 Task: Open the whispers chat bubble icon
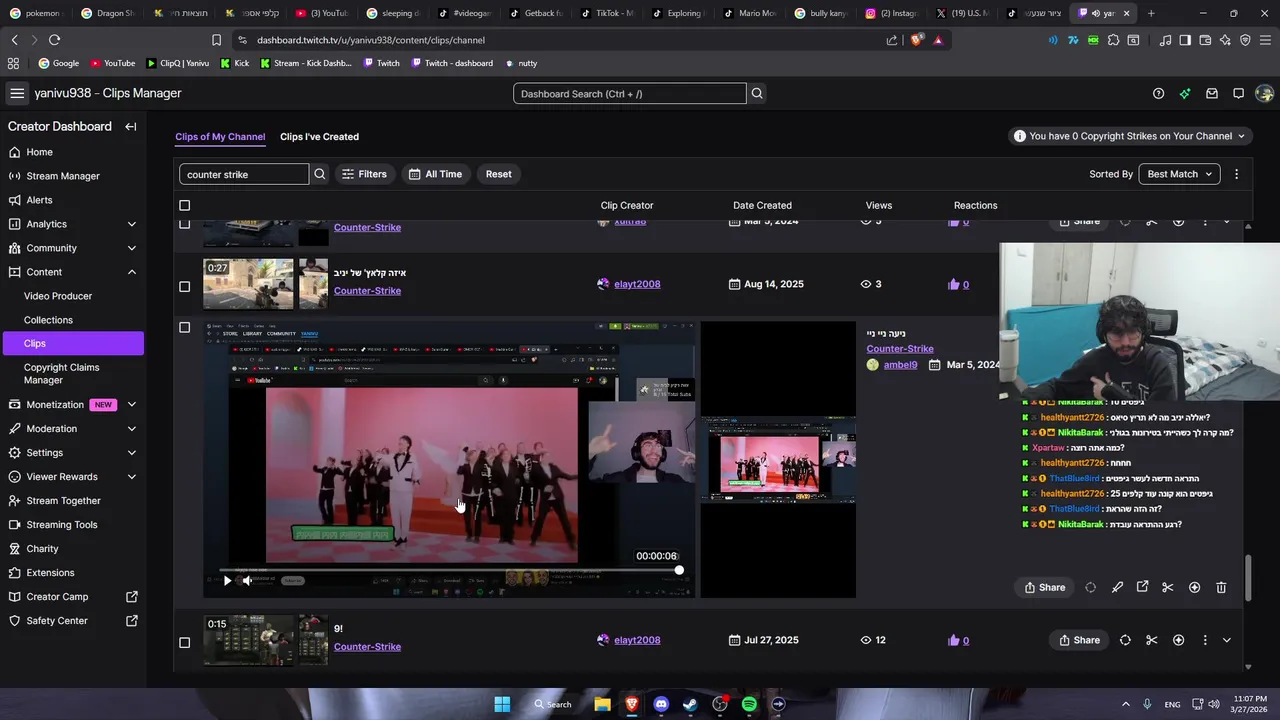1238,93
